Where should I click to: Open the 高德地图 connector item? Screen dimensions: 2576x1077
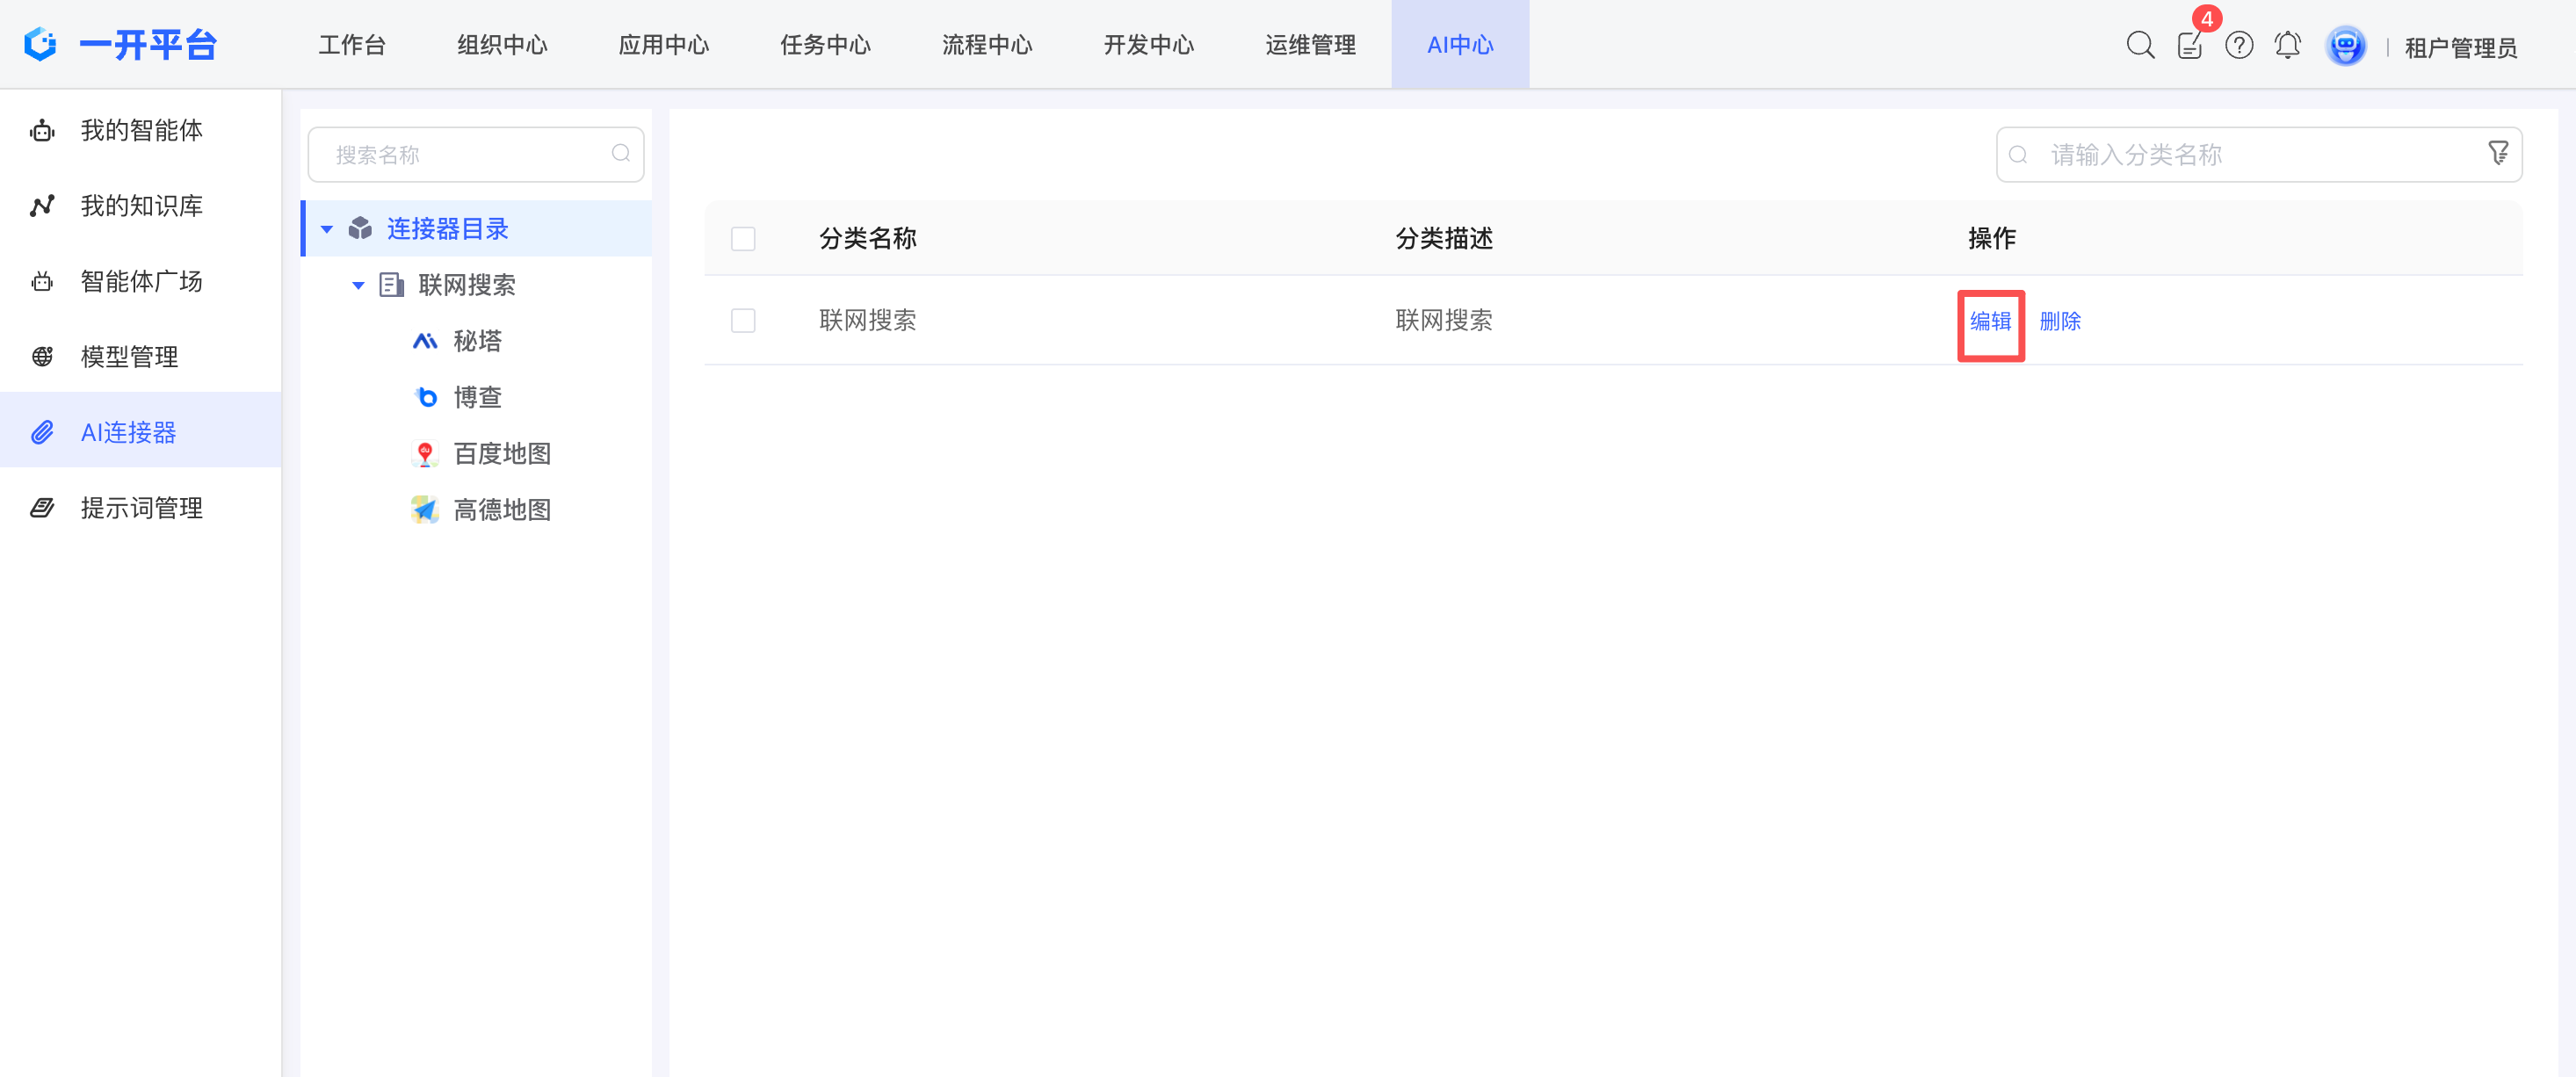[x=501, y=510]
